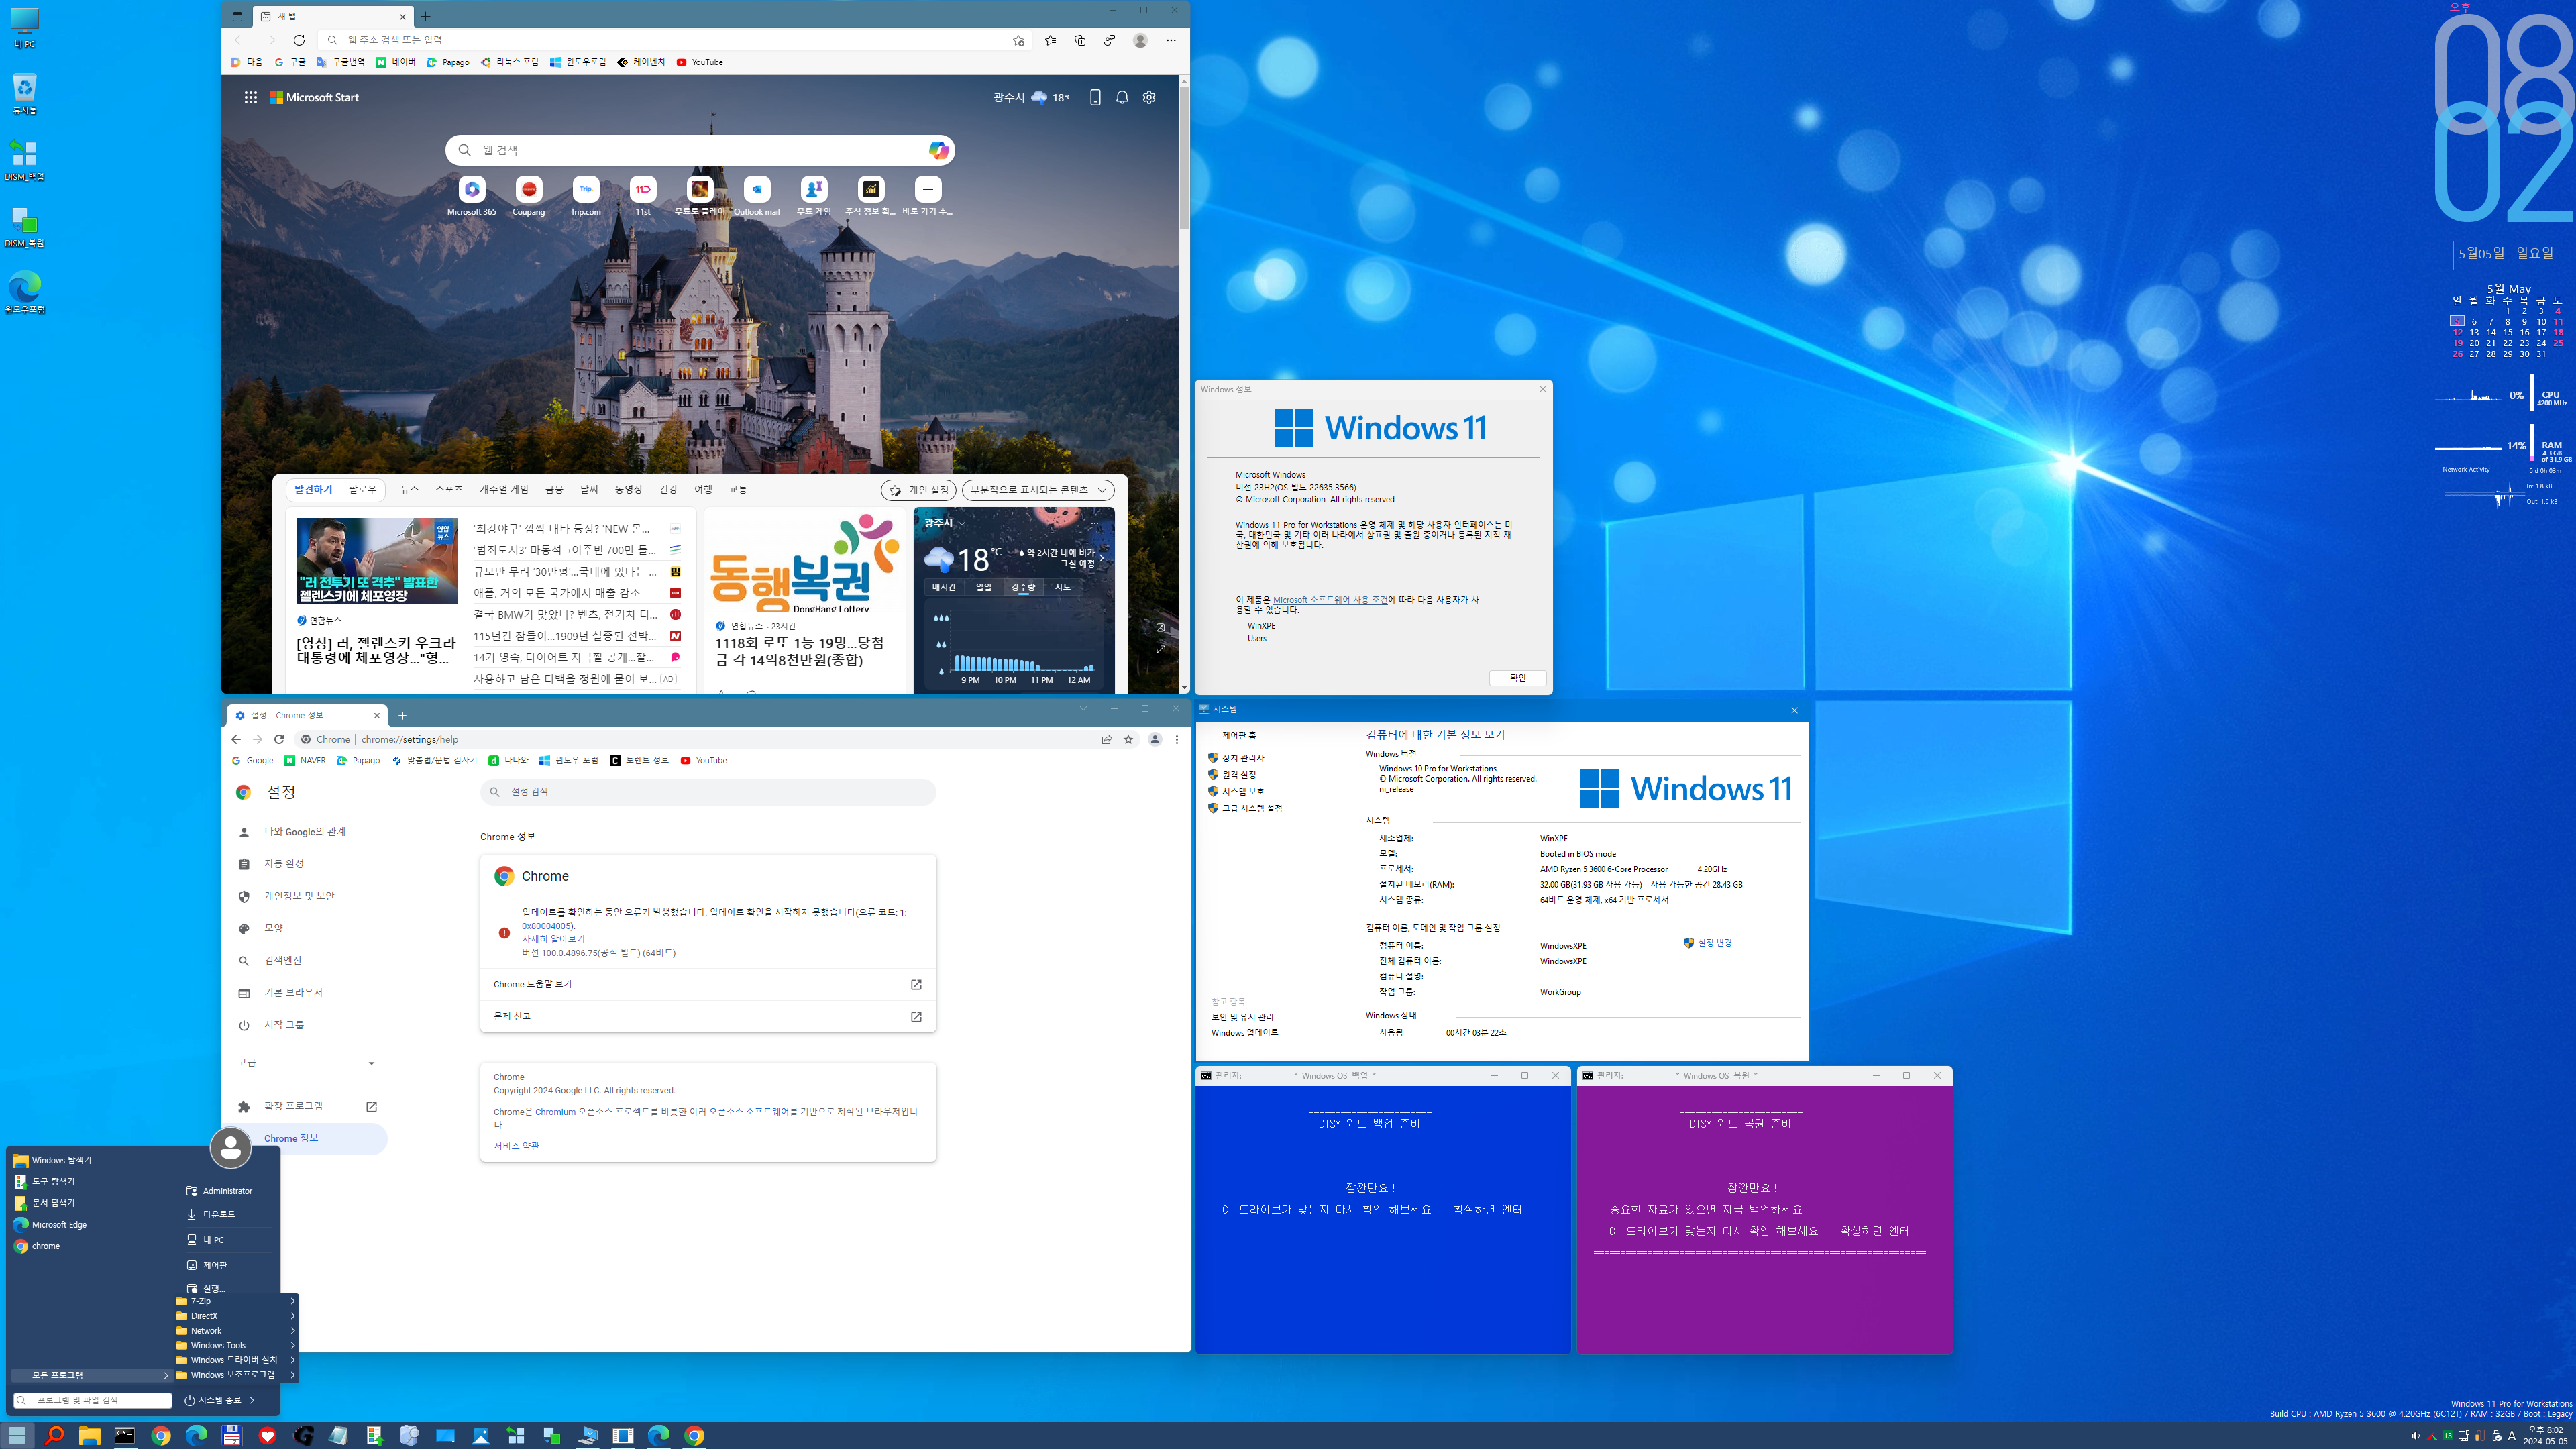The width and height of the screenshot is (2576, 1449).
Task: Open Chrome three-dot menu
Action: pyautogui.click(x=1177, y=739)
